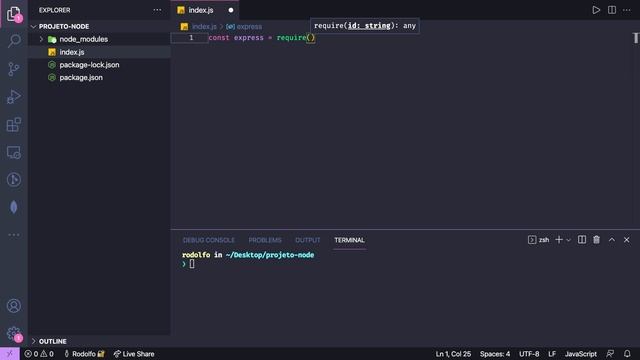Switch to the OUTPUT tab
This screenshot has width=640, height=360.
point(308,240)
